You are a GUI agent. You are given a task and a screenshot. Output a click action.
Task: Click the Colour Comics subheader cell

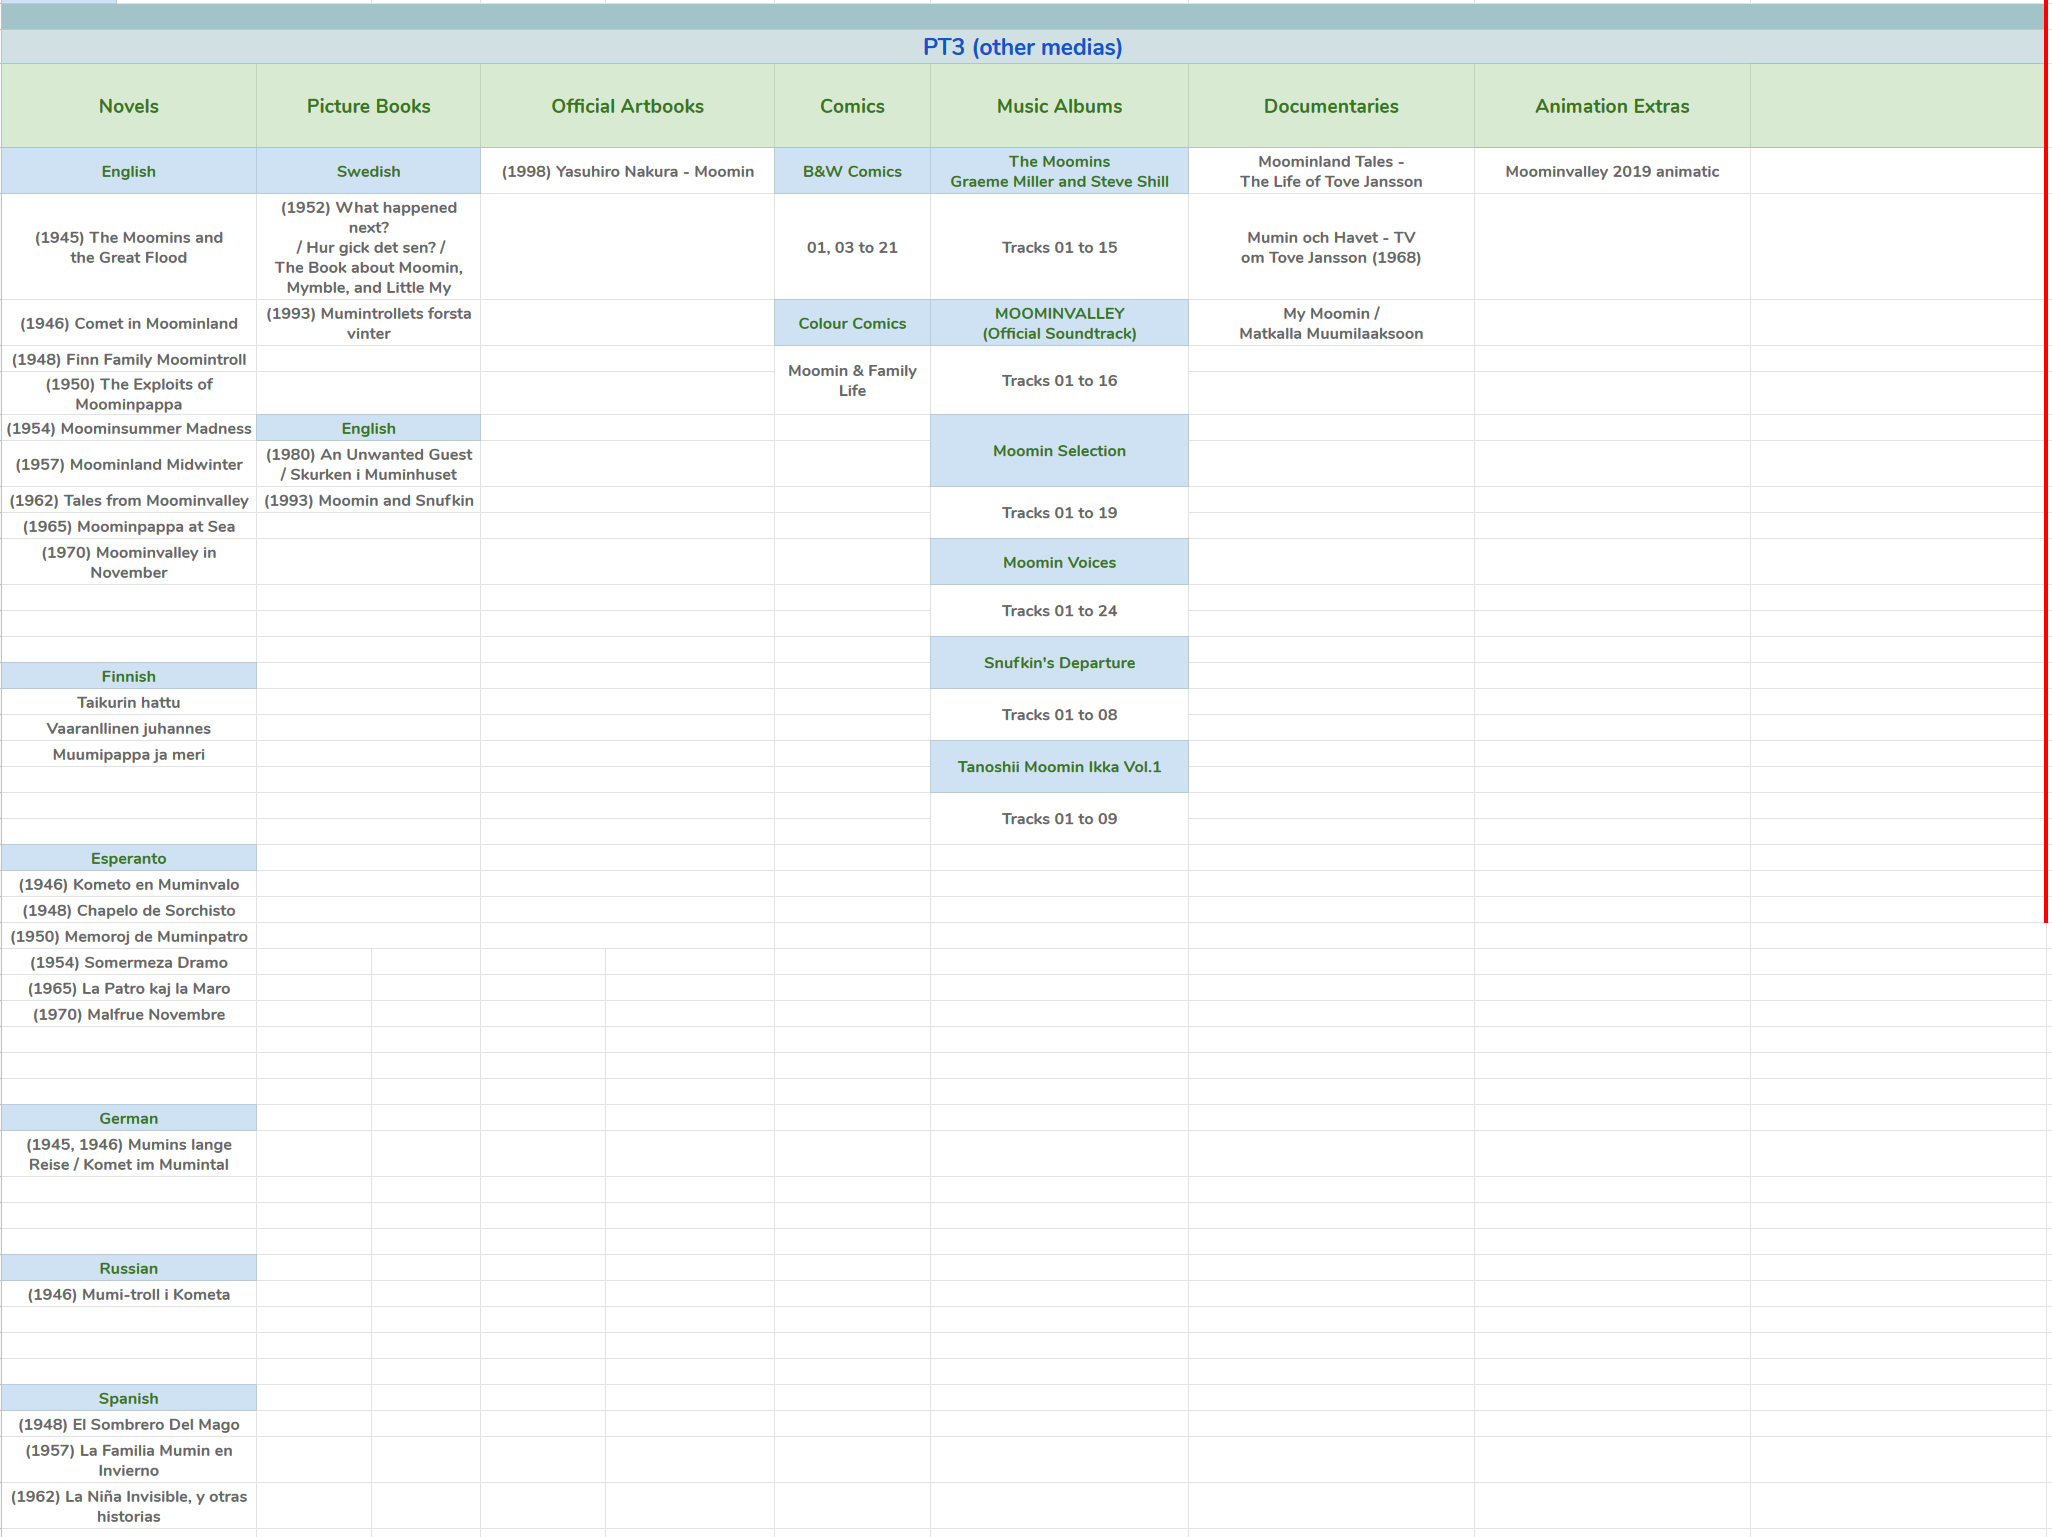tap(852, 323)
